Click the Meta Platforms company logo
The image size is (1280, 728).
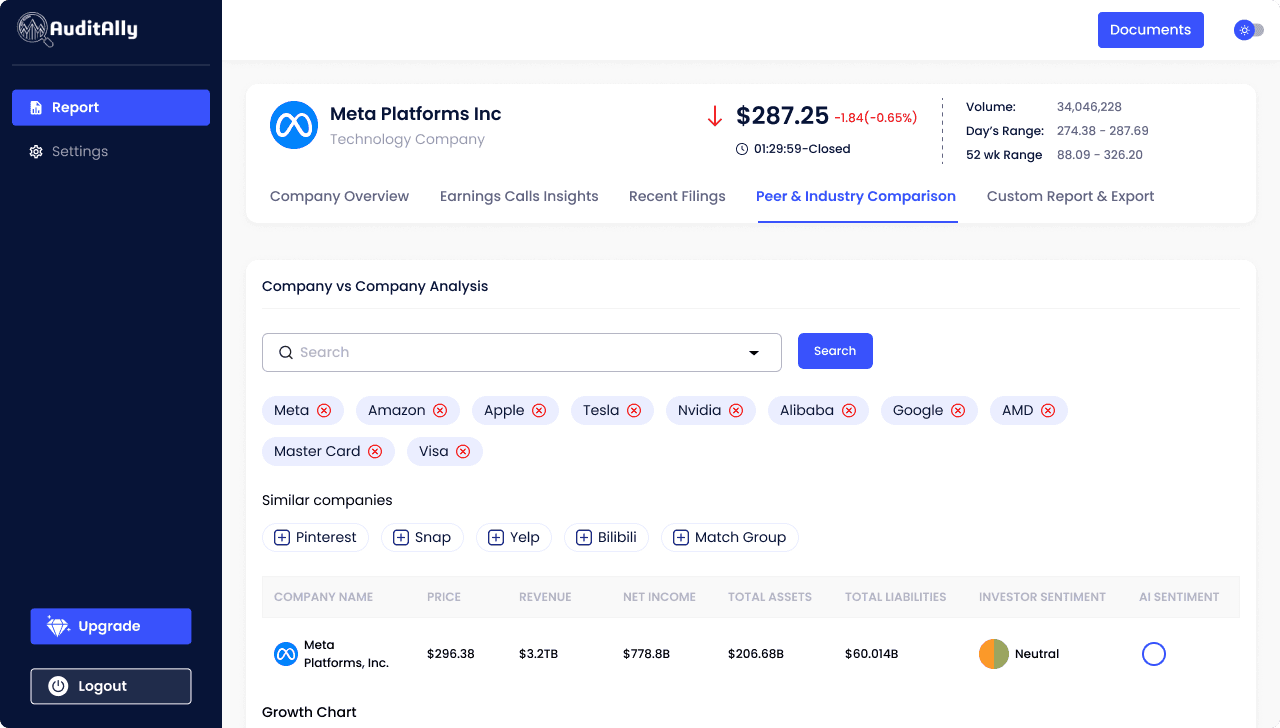click(294, 125)
